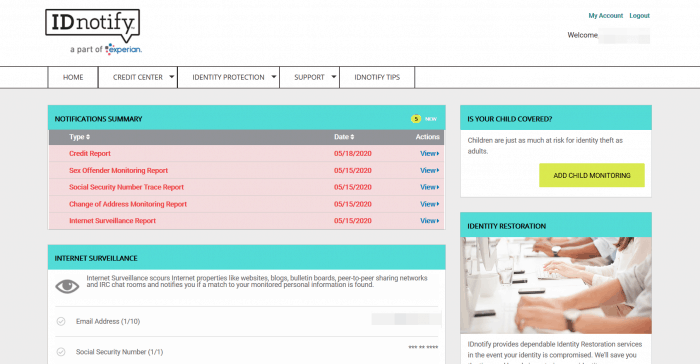Open the Identity Protection menu

click(x=229, y=77)
